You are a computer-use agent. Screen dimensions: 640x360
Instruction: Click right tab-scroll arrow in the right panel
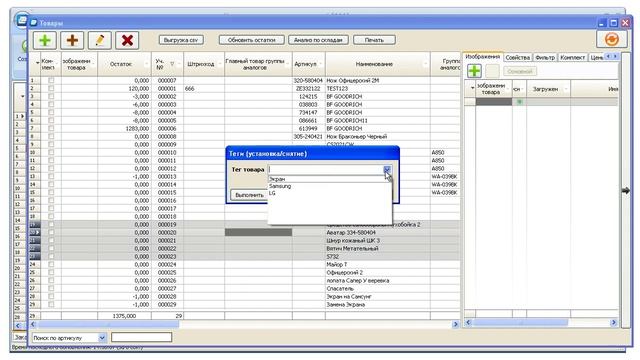coord(615,56)
